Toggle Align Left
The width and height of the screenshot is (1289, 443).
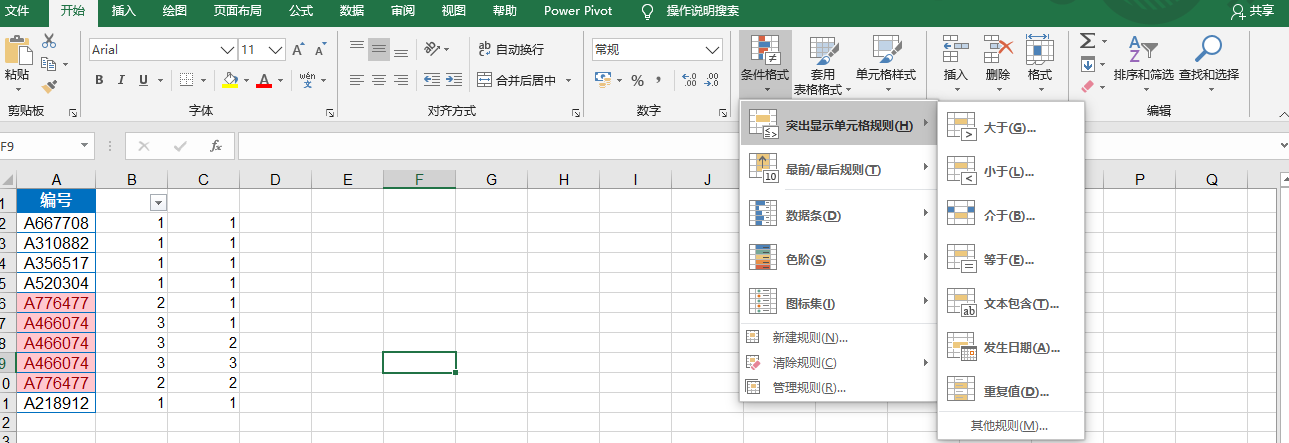[x=357, y=80]
